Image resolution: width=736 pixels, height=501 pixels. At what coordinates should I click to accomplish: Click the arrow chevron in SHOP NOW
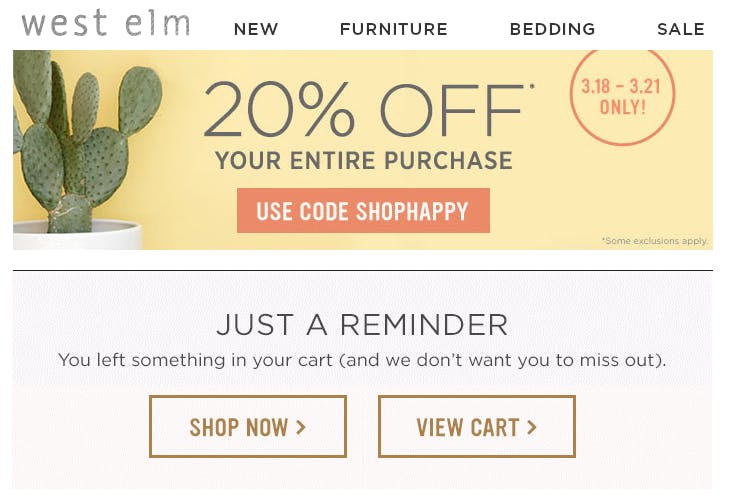[x=301, y=427]
